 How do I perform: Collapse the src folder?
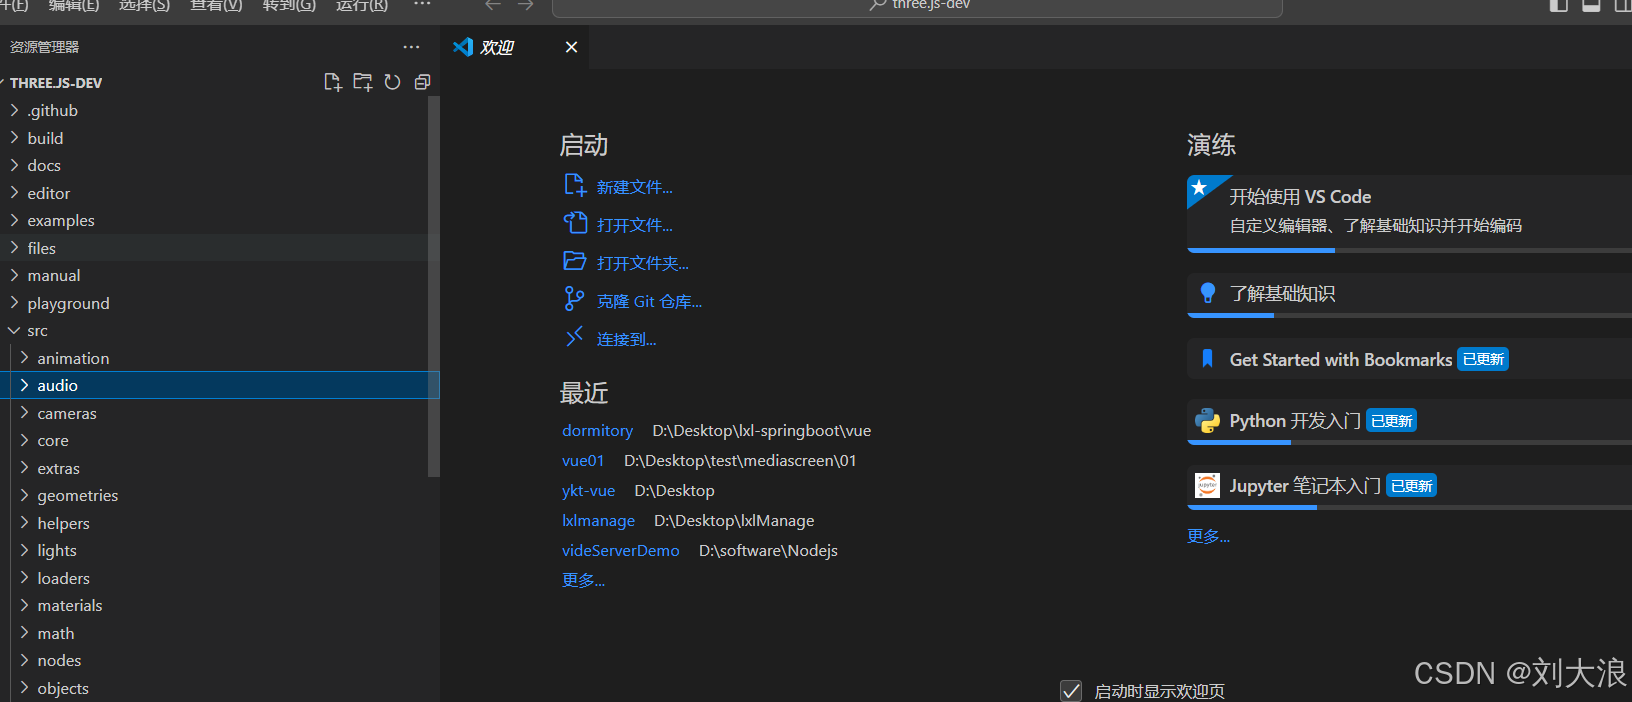tap(220, 330)
